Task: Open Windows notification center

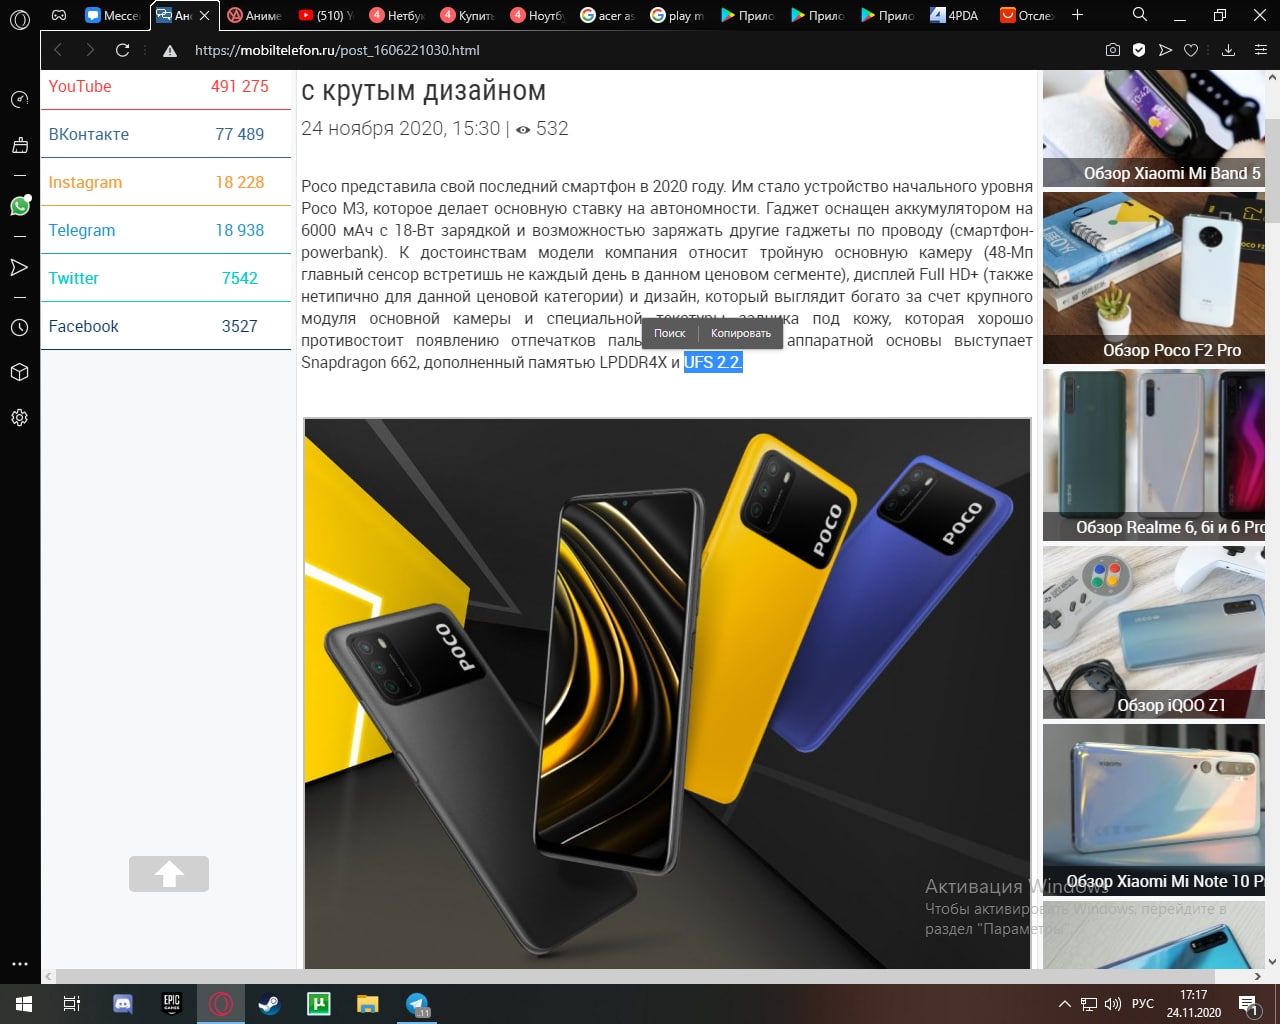Action: pos(1249,1004)
